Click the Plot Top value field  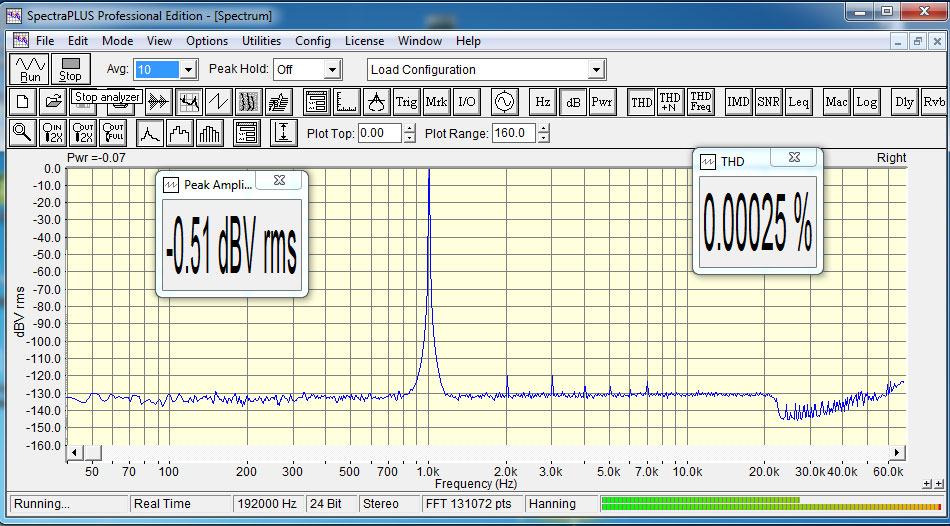coord(379,133)
